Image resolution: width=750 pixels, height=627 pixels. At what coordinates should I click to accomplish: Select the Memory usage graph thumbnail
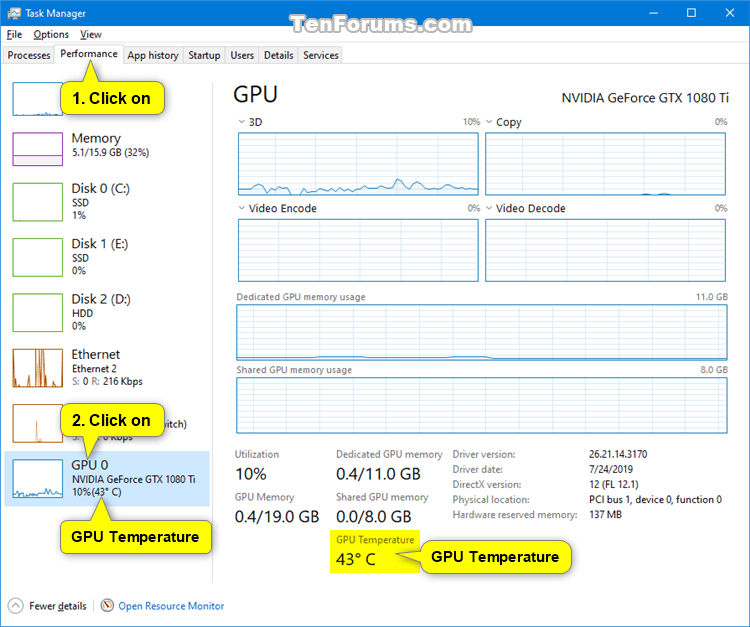point(37,148)
